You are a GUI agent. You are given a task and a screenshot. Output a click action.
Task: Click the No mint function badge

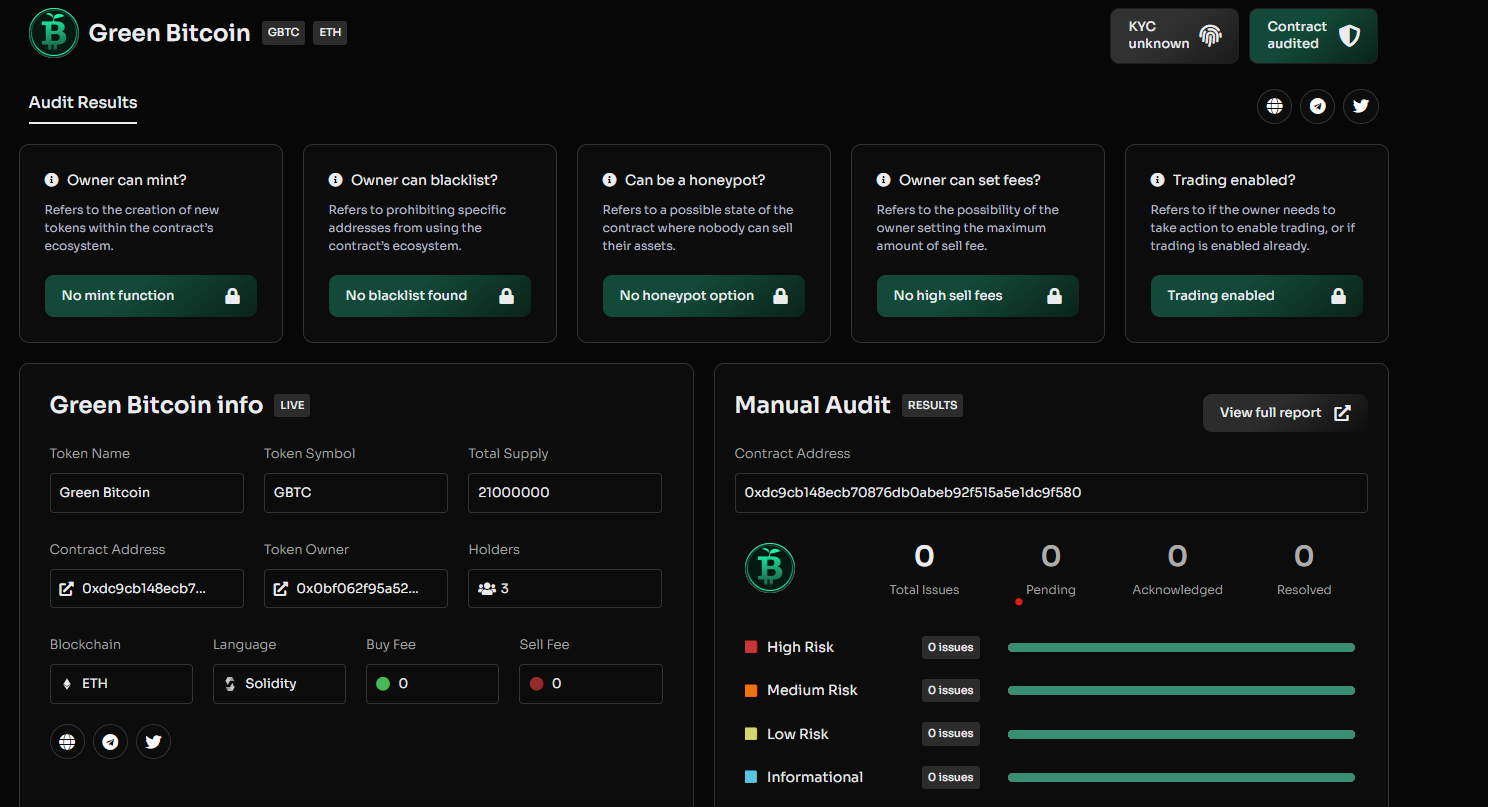click(x=151, y=296)
